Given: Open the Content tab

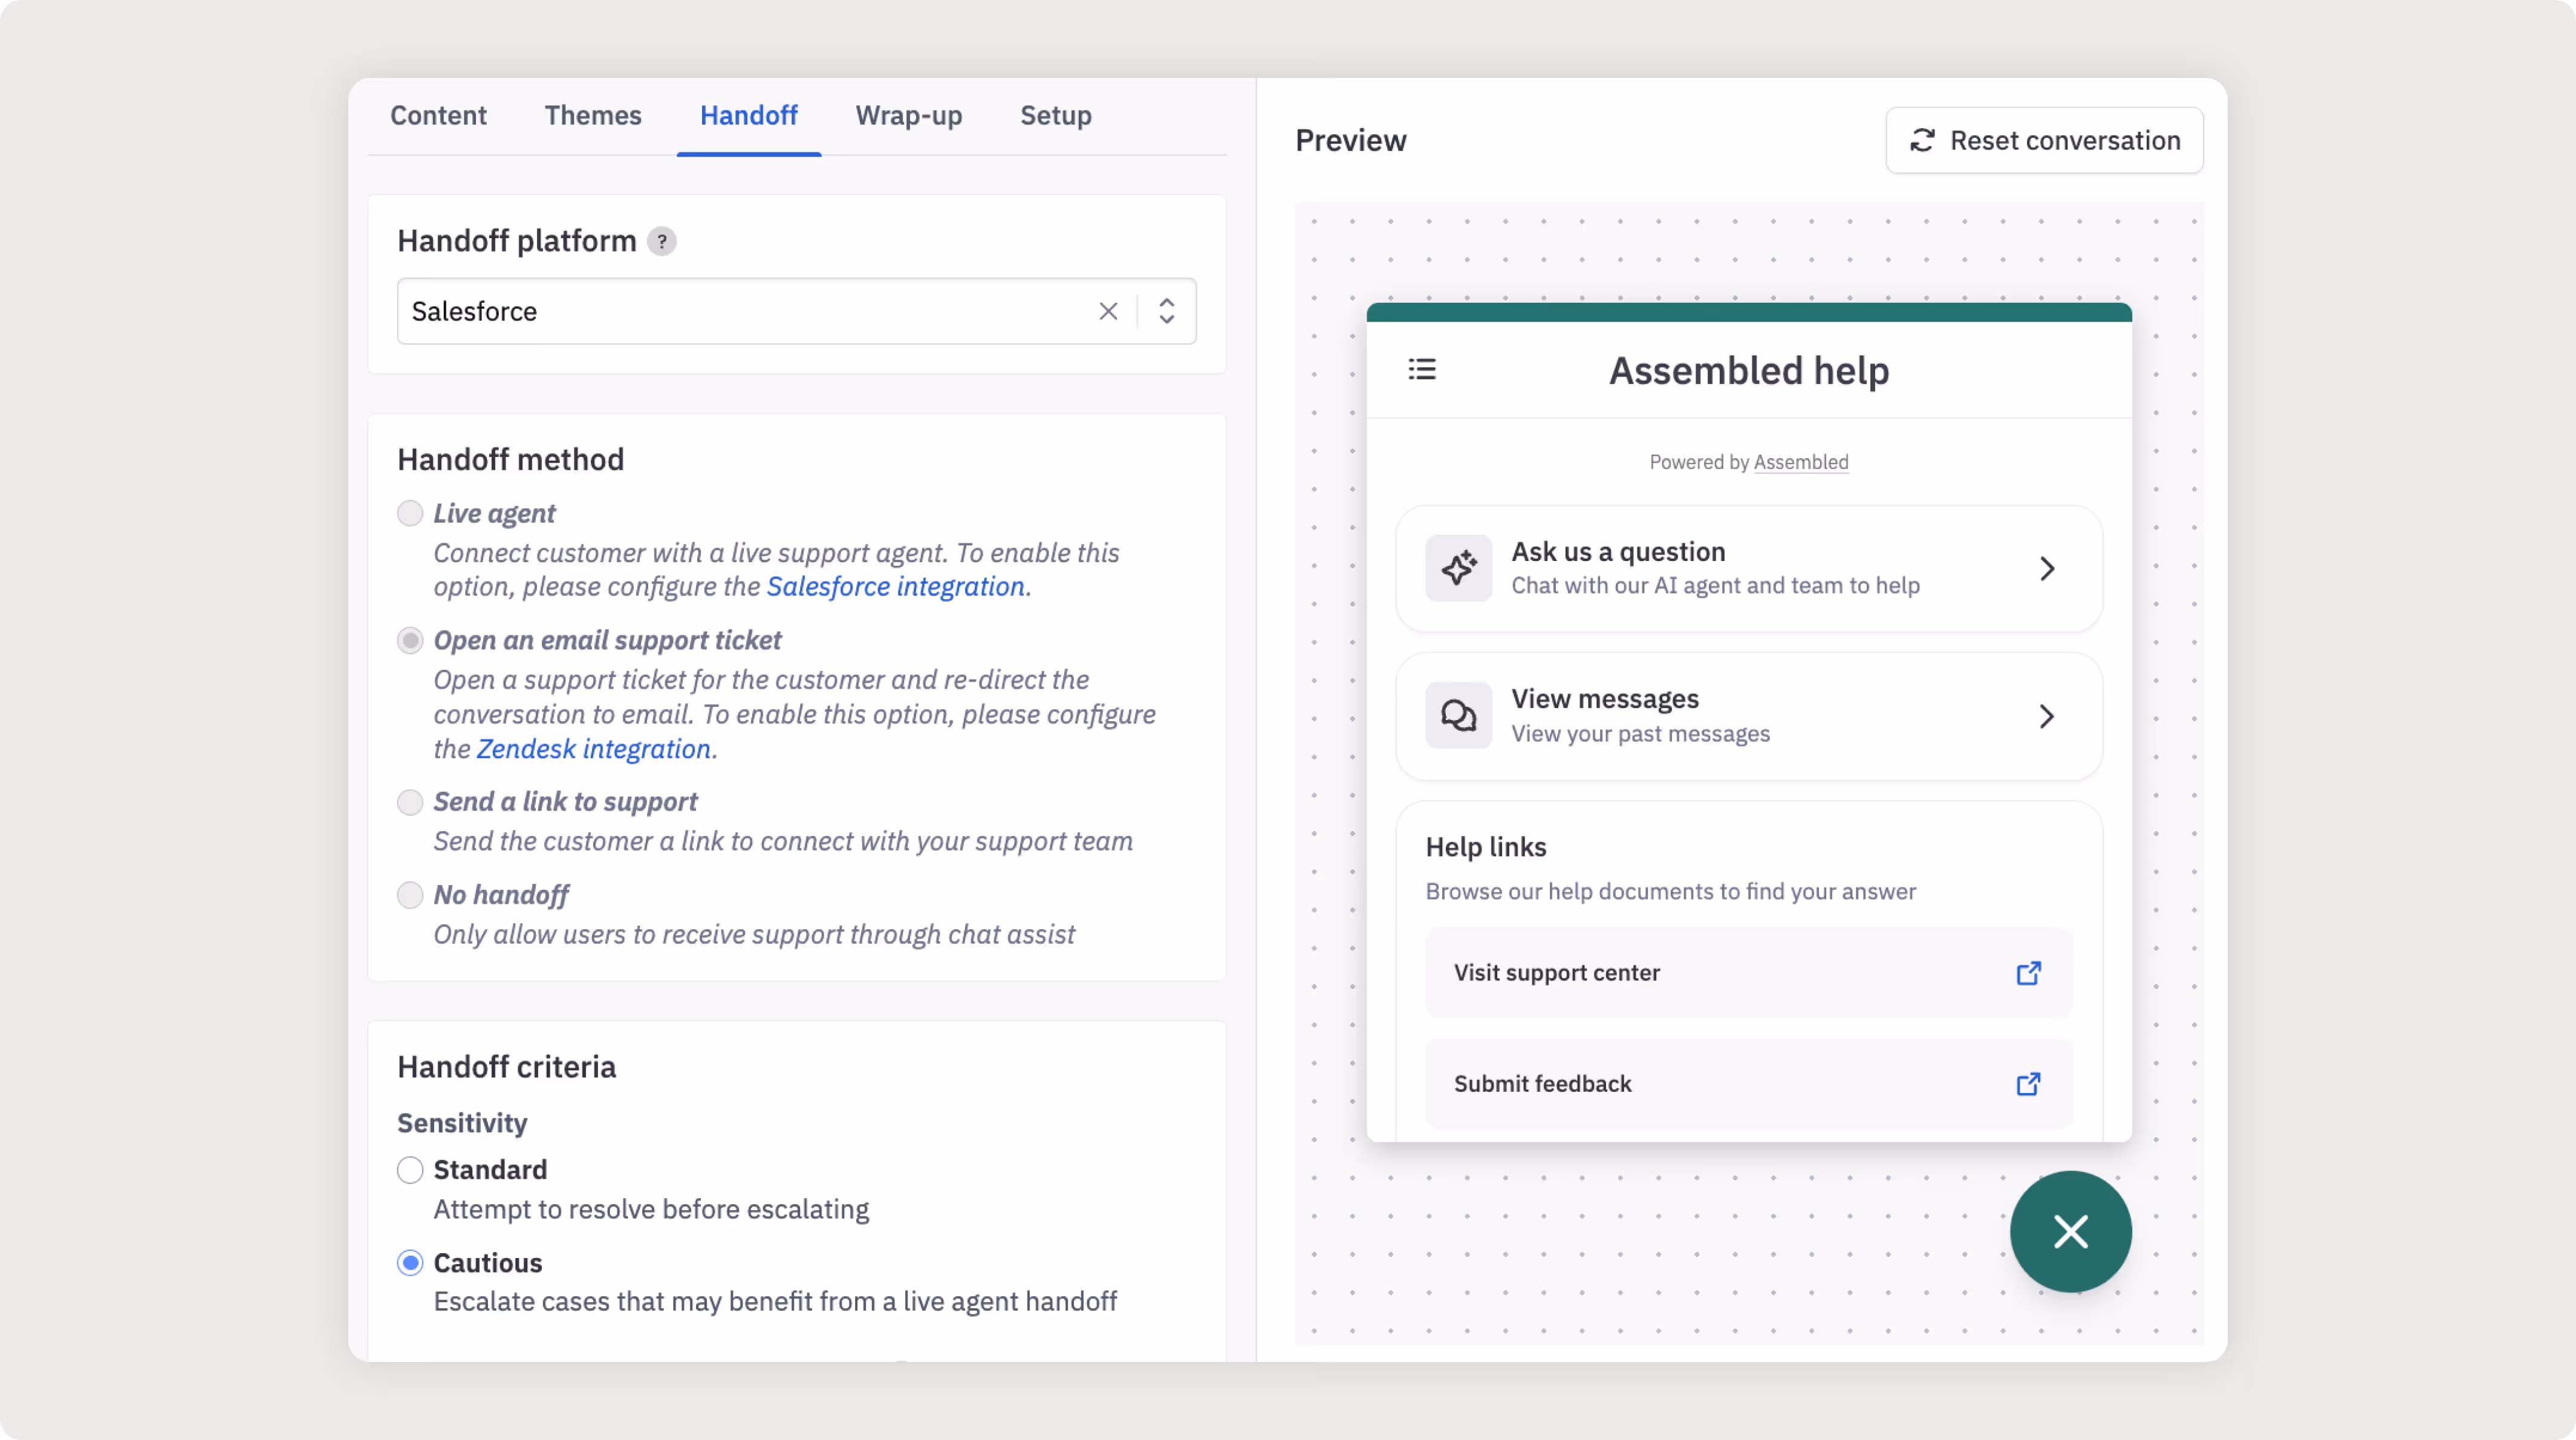Looking at the screenshot, I should coord(438,115).
